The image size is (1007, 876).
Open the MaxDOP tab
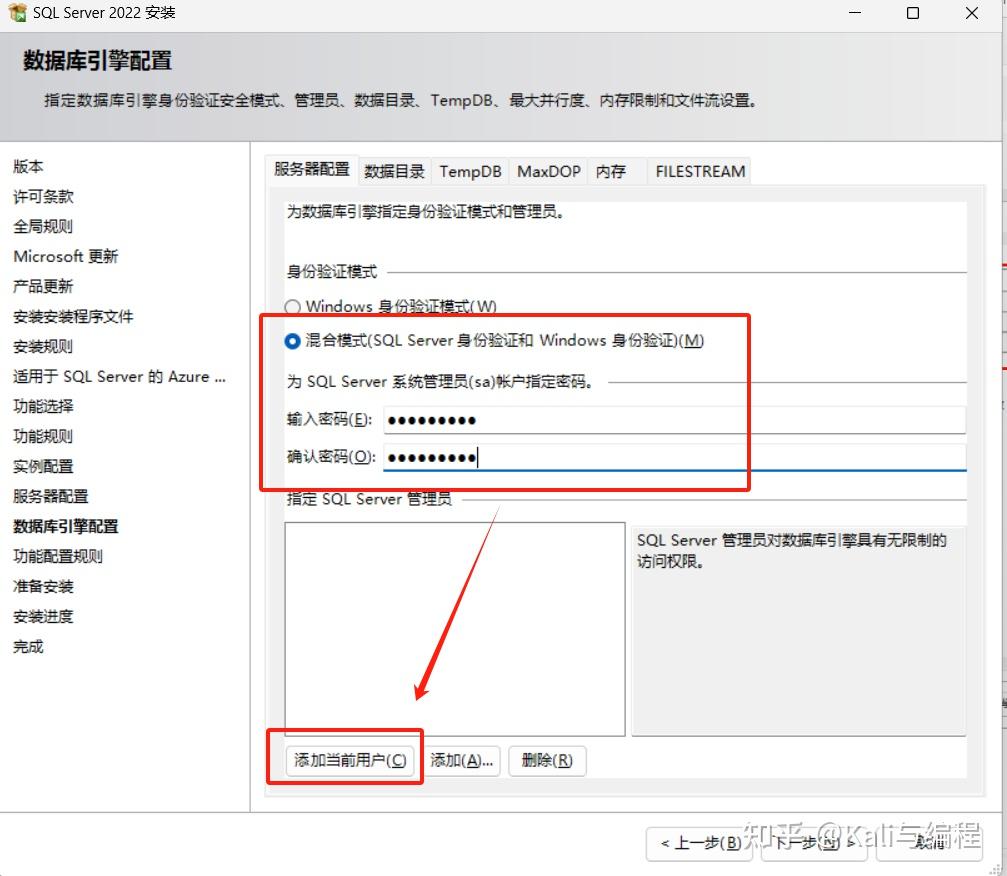548,171
